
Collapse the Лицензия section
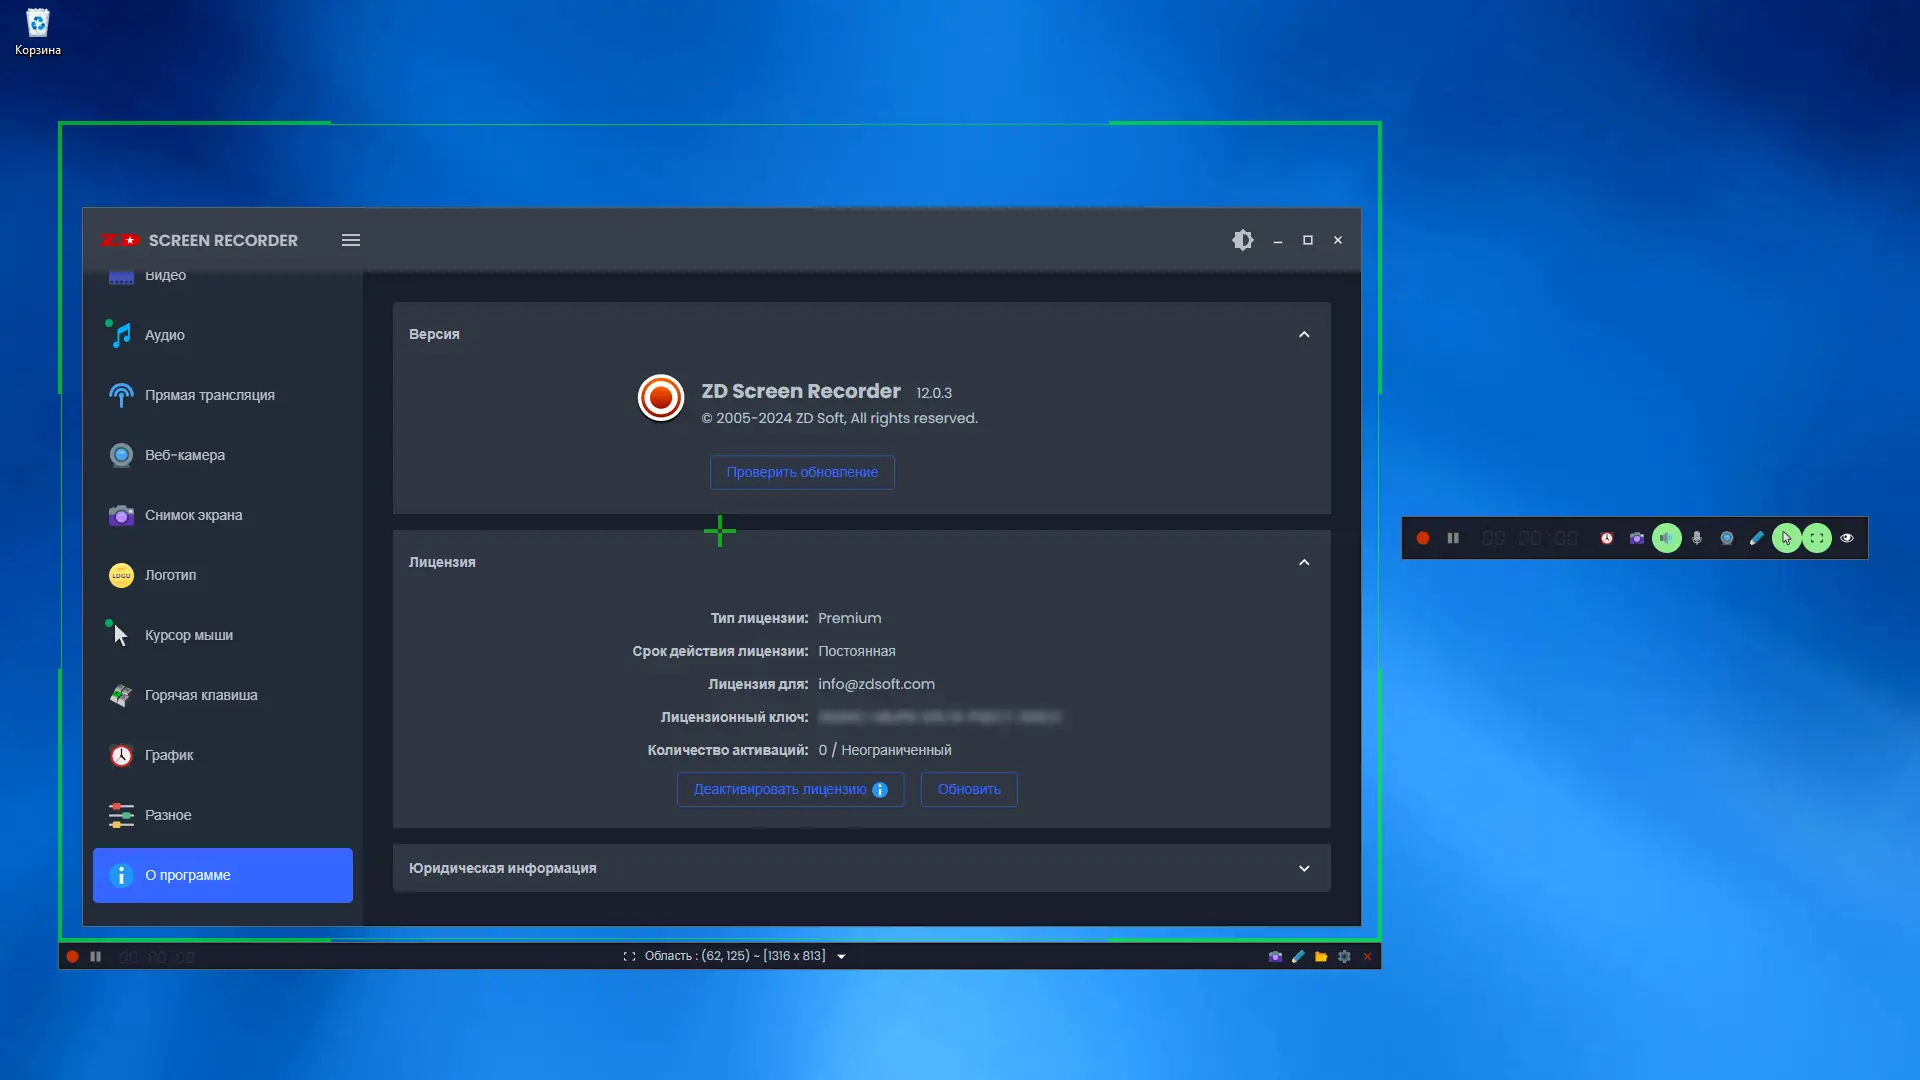point(1304,563)
